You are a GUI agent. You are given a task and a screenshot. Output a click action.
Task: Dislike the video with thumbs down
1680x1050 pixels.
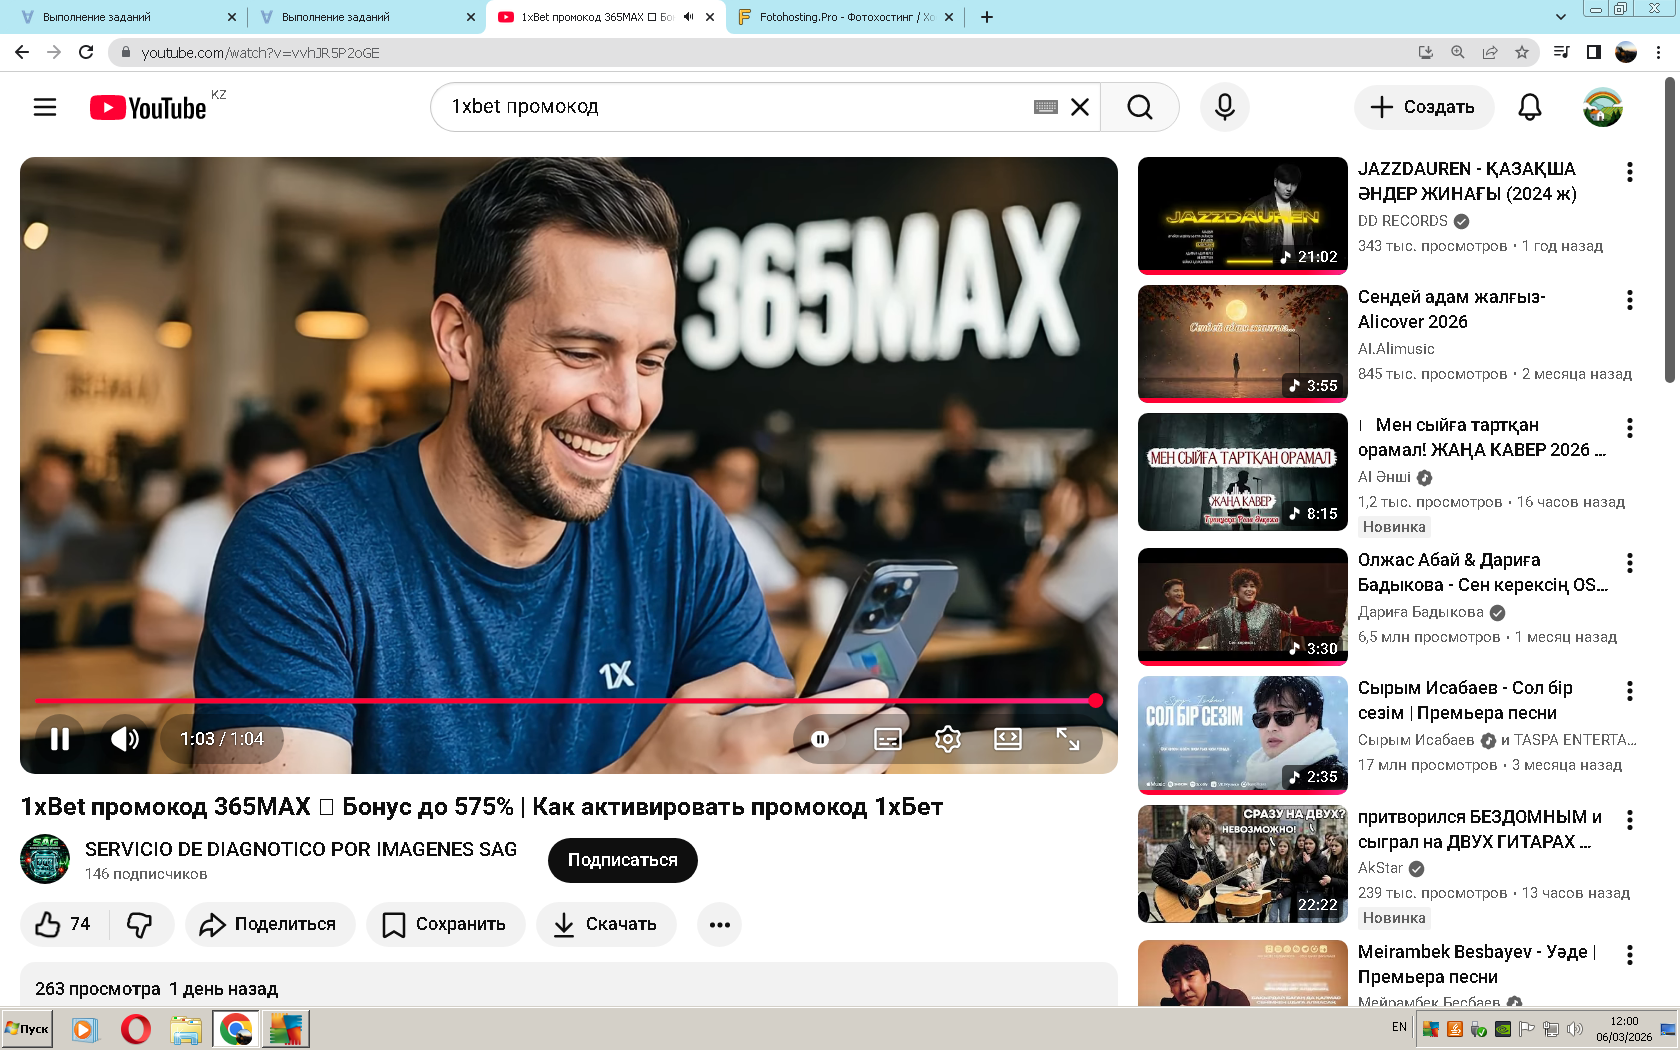[x=140, y=924]
